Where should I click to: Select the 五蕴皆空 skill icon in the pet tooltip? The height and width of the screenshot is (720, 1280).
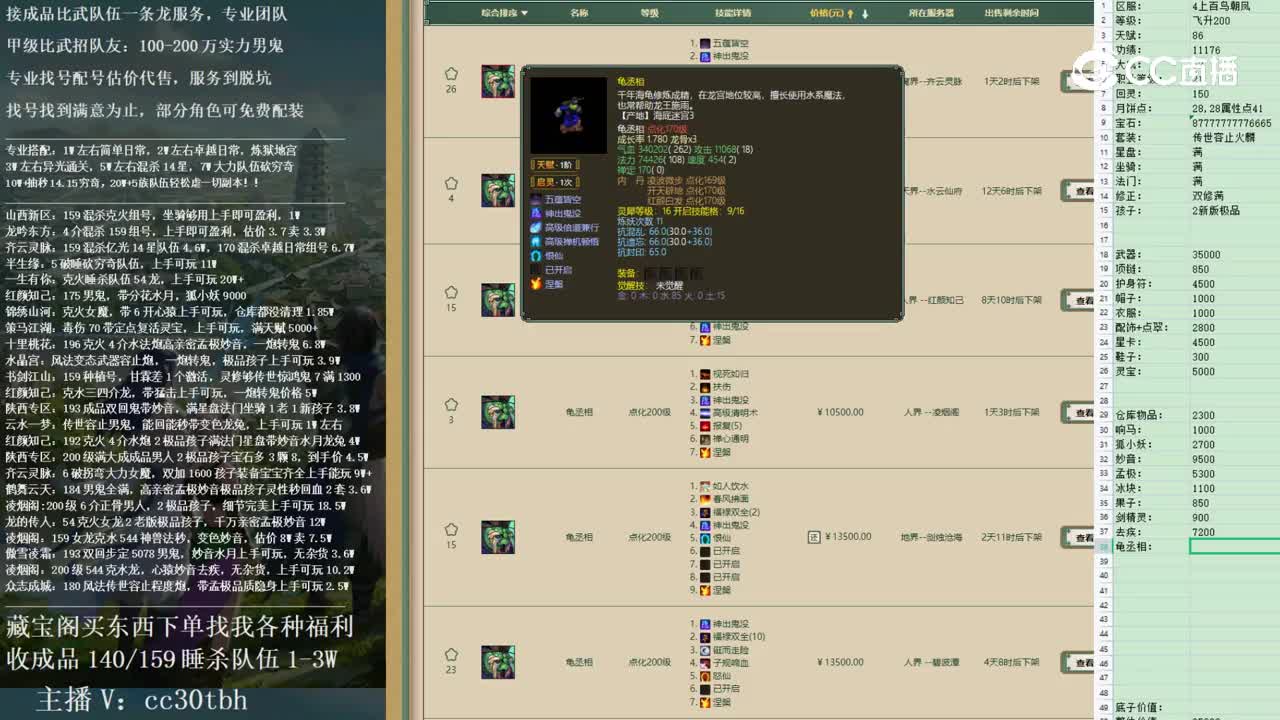(536, 198)
